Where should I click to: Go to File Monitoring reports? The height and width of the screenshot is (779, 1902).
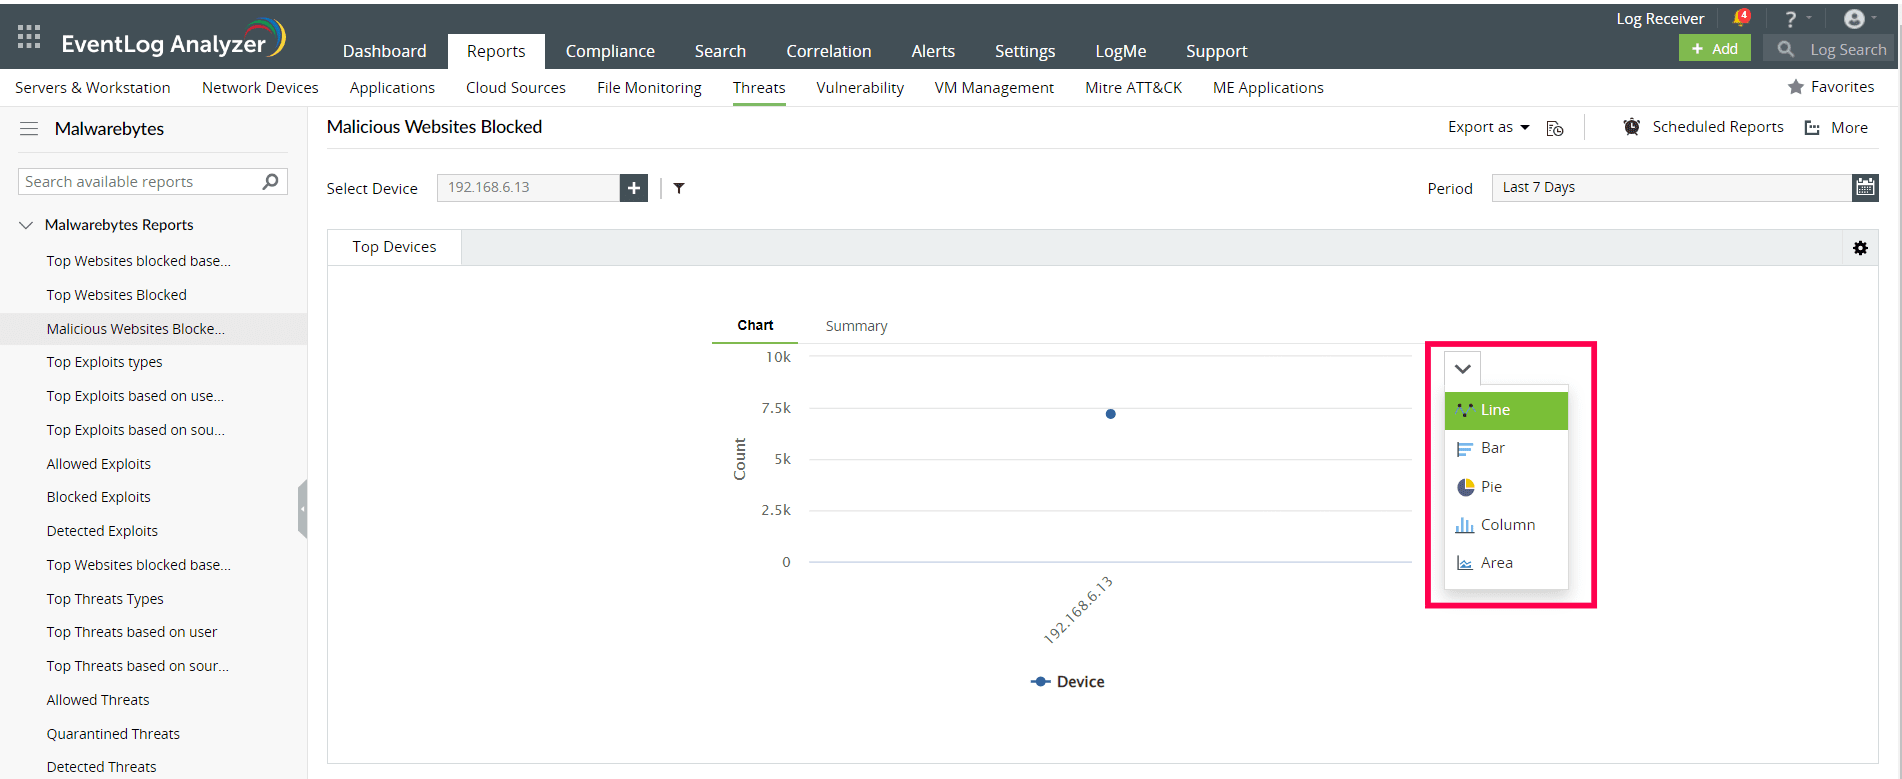point(649,88)
